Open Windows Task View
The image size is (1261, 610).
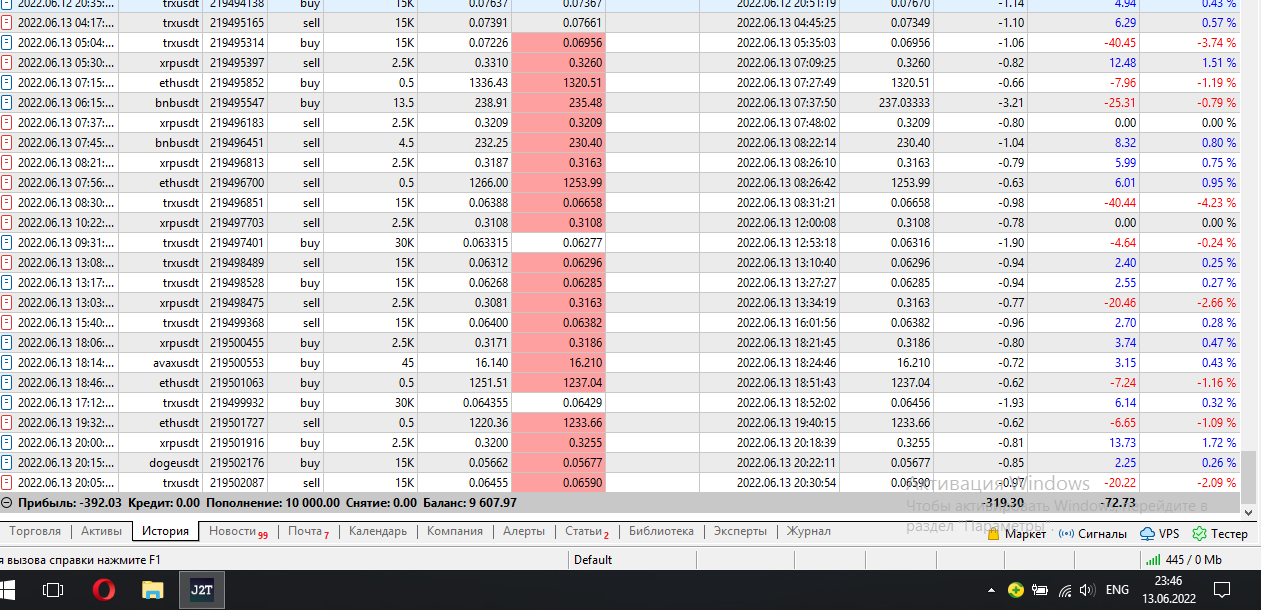pyautogui.click(x=53, y=590)
